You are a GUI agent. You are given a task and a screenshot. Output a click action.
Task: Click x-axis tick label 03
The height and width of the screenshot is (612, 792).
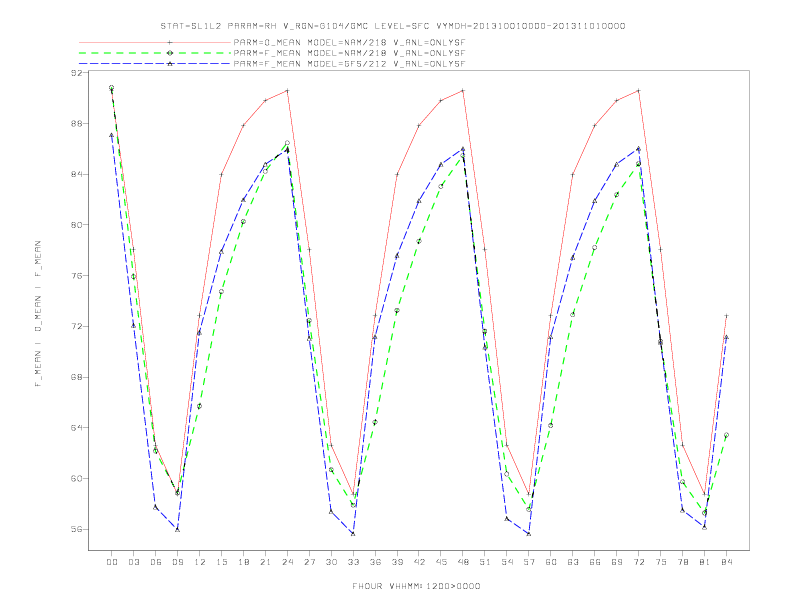point(133,562)
